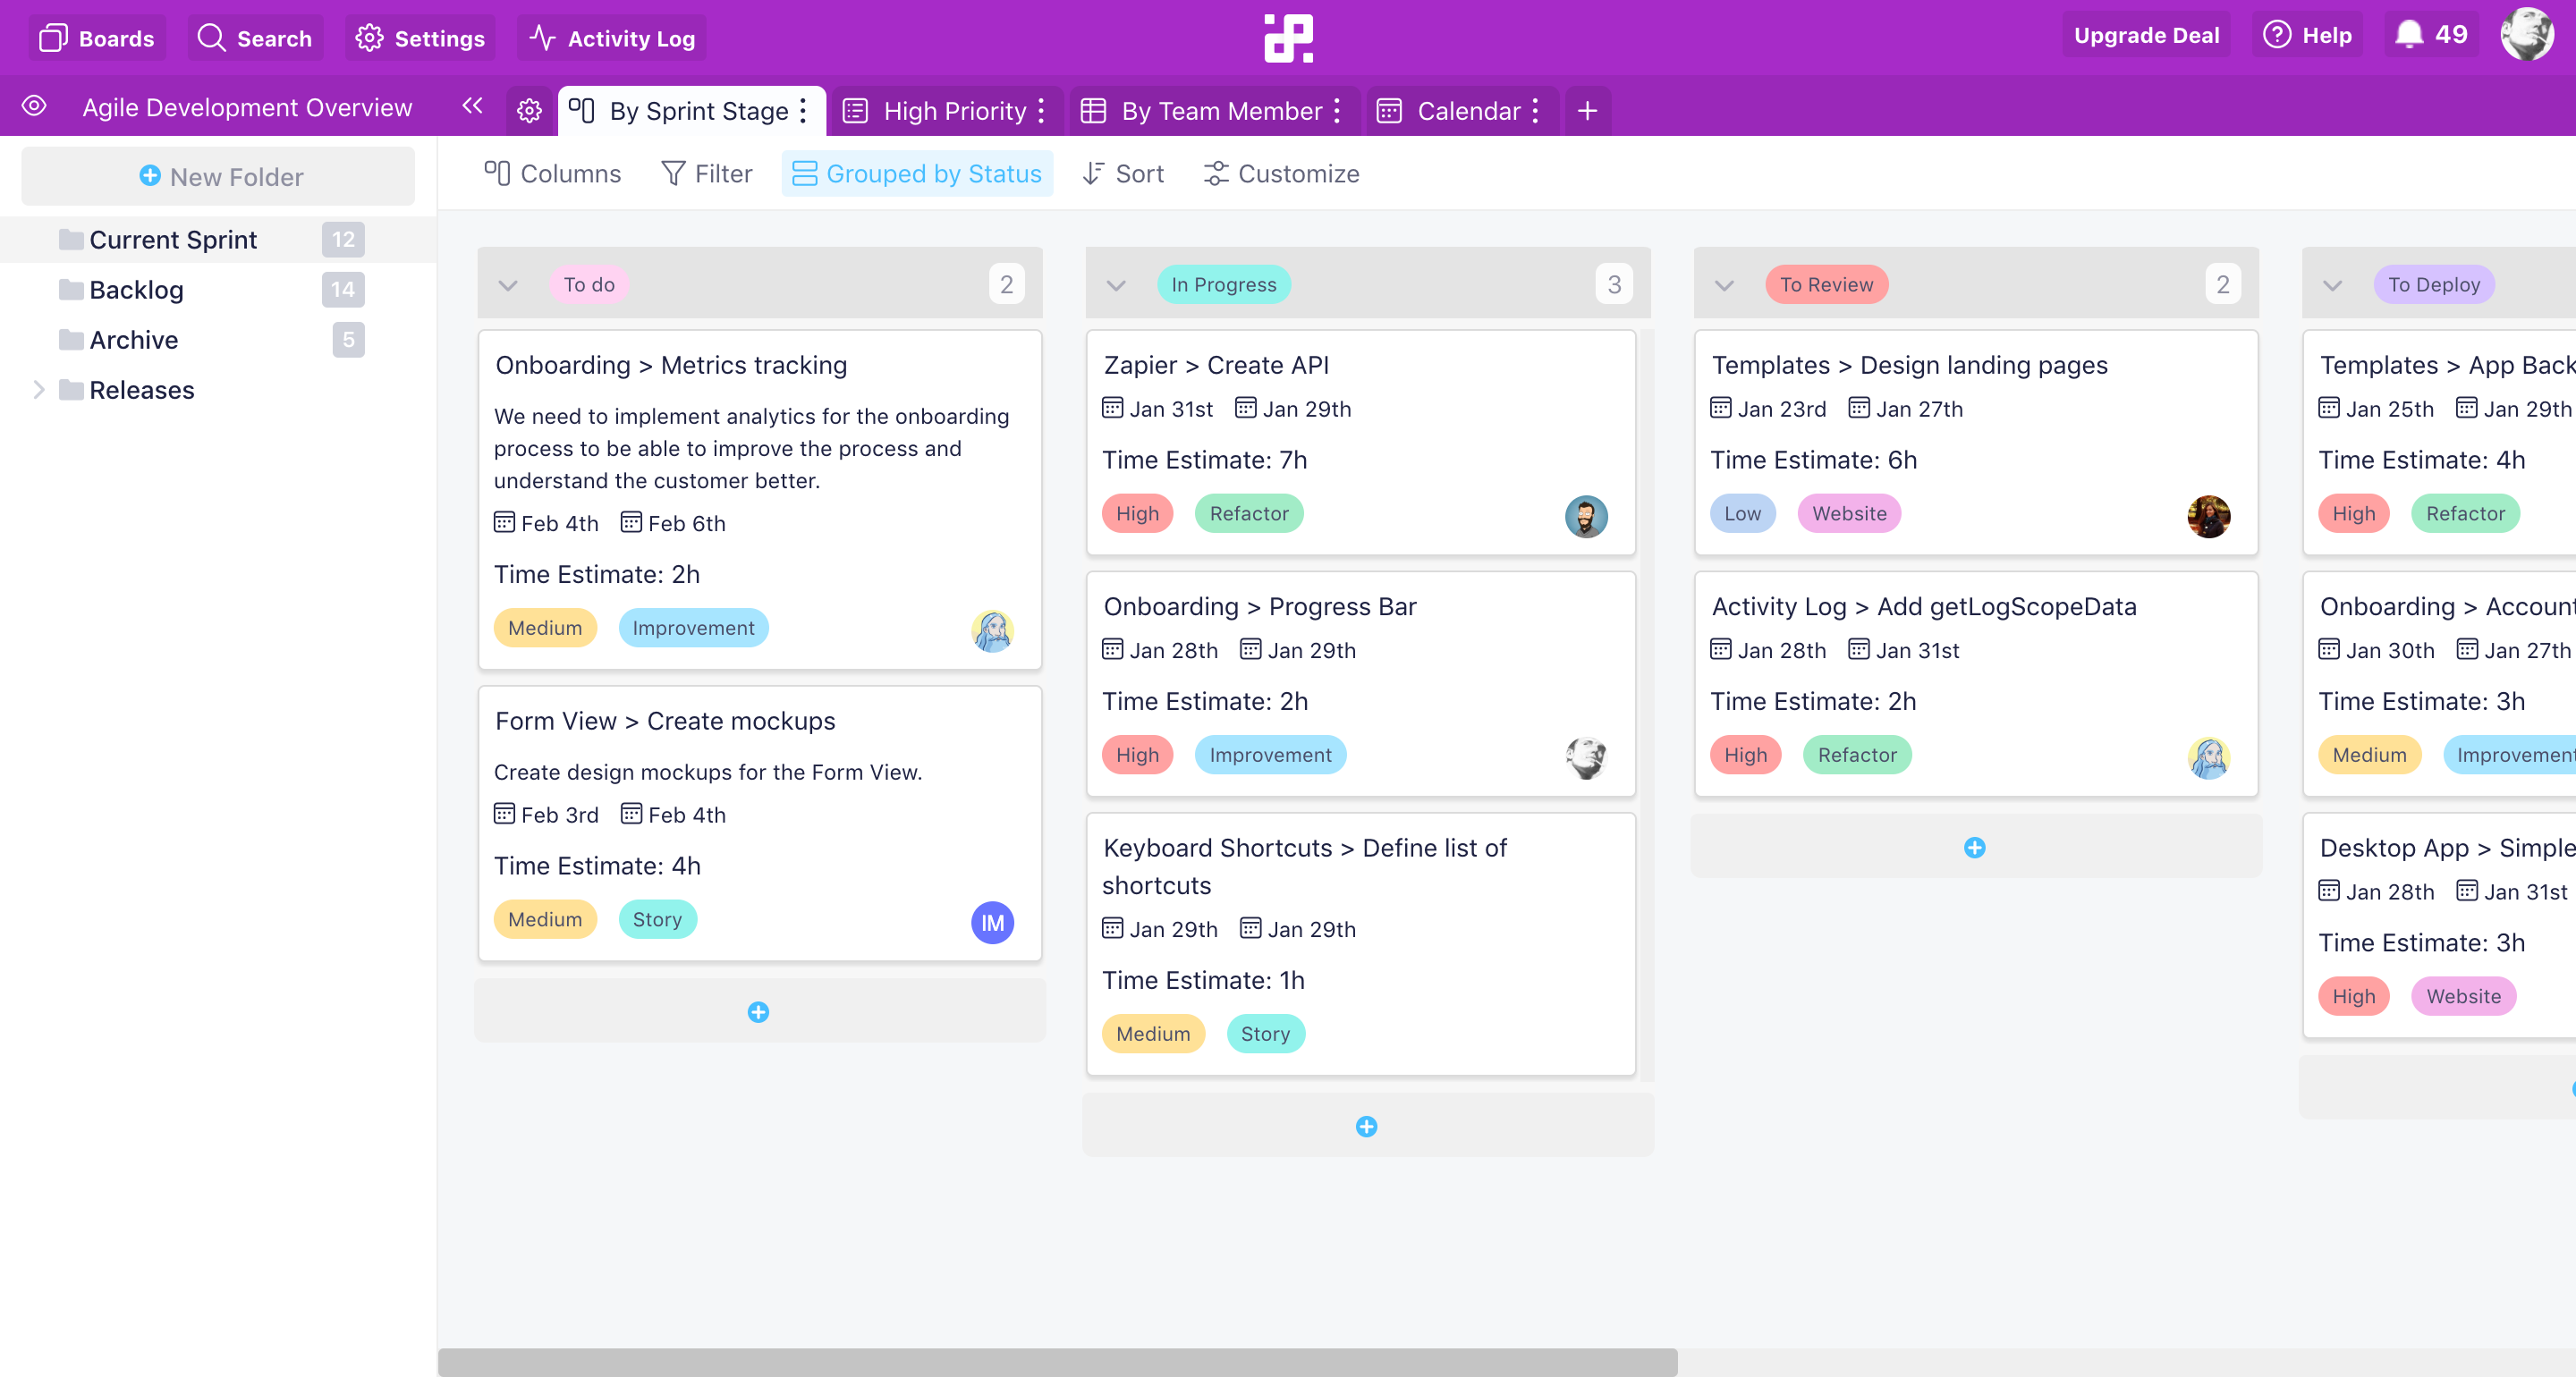The height and width of the screenshot is (1377, 2576).
Task: Open Filter options
Action: pos(706,173)
